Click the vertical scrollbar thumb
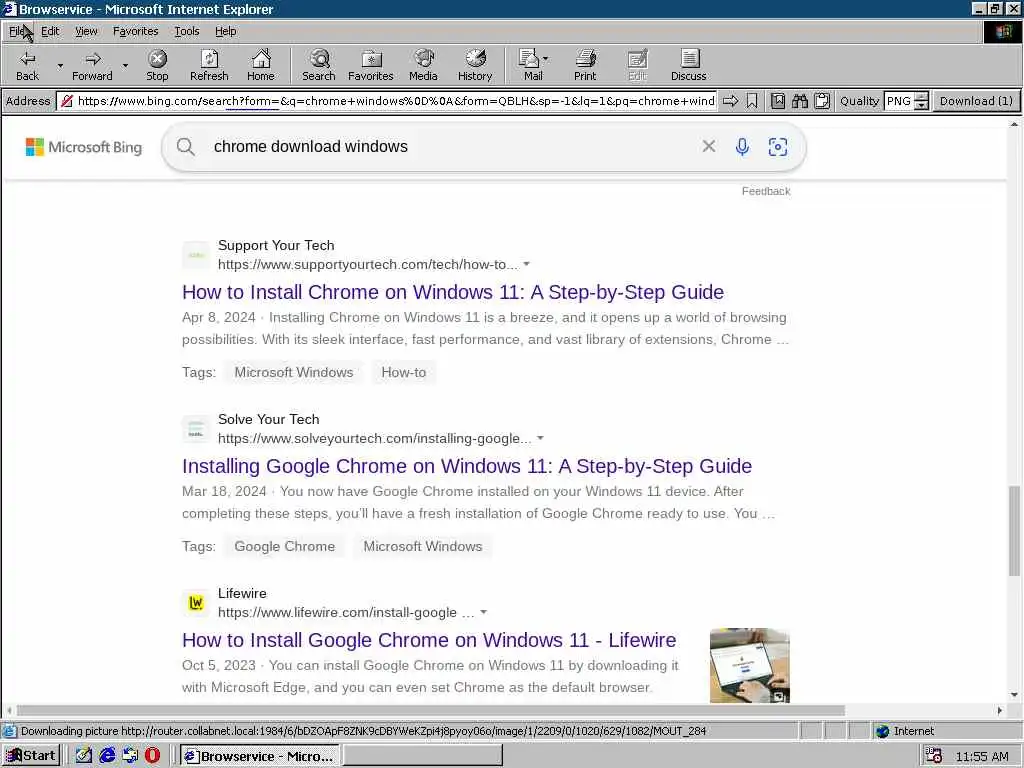 click(x=1014, y=531)
